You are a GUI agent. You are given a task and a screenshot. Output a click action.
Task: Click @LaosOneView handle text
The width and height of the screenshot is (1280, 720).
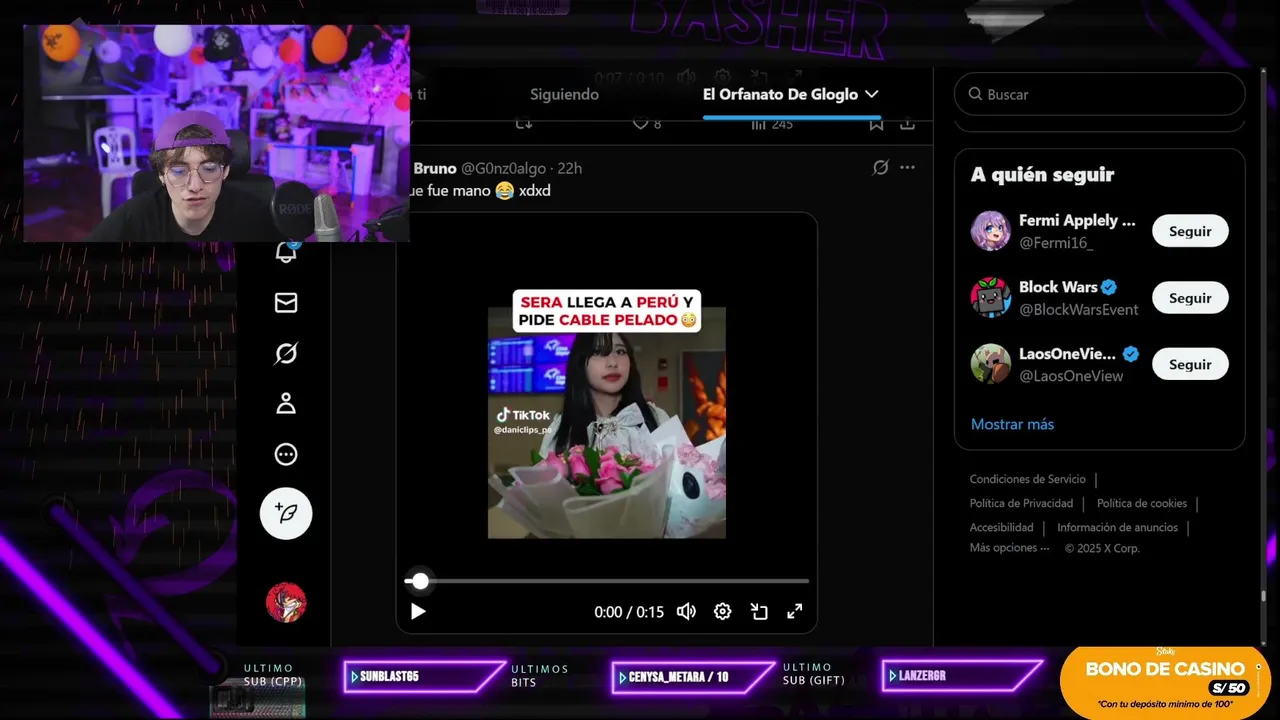1071,376
